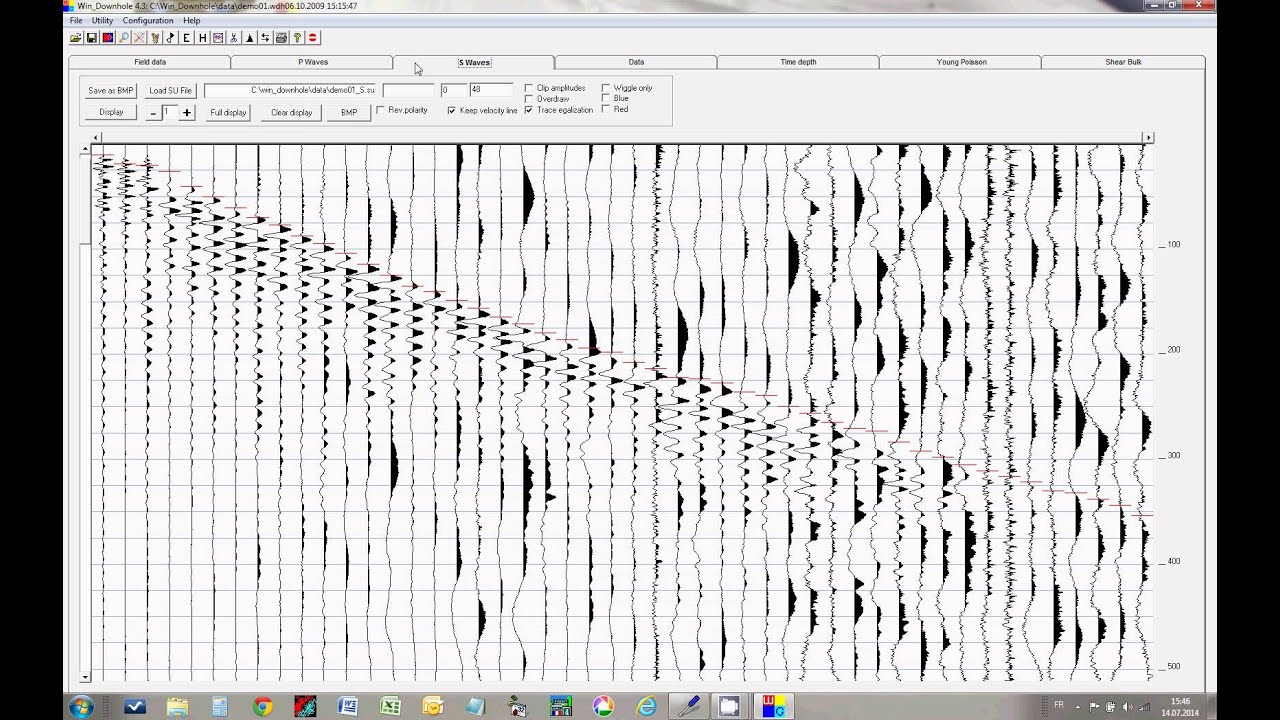This screenshot has width=1280, height=720.
Task: Tick the Blue checkbox
Action: point(606,98)
